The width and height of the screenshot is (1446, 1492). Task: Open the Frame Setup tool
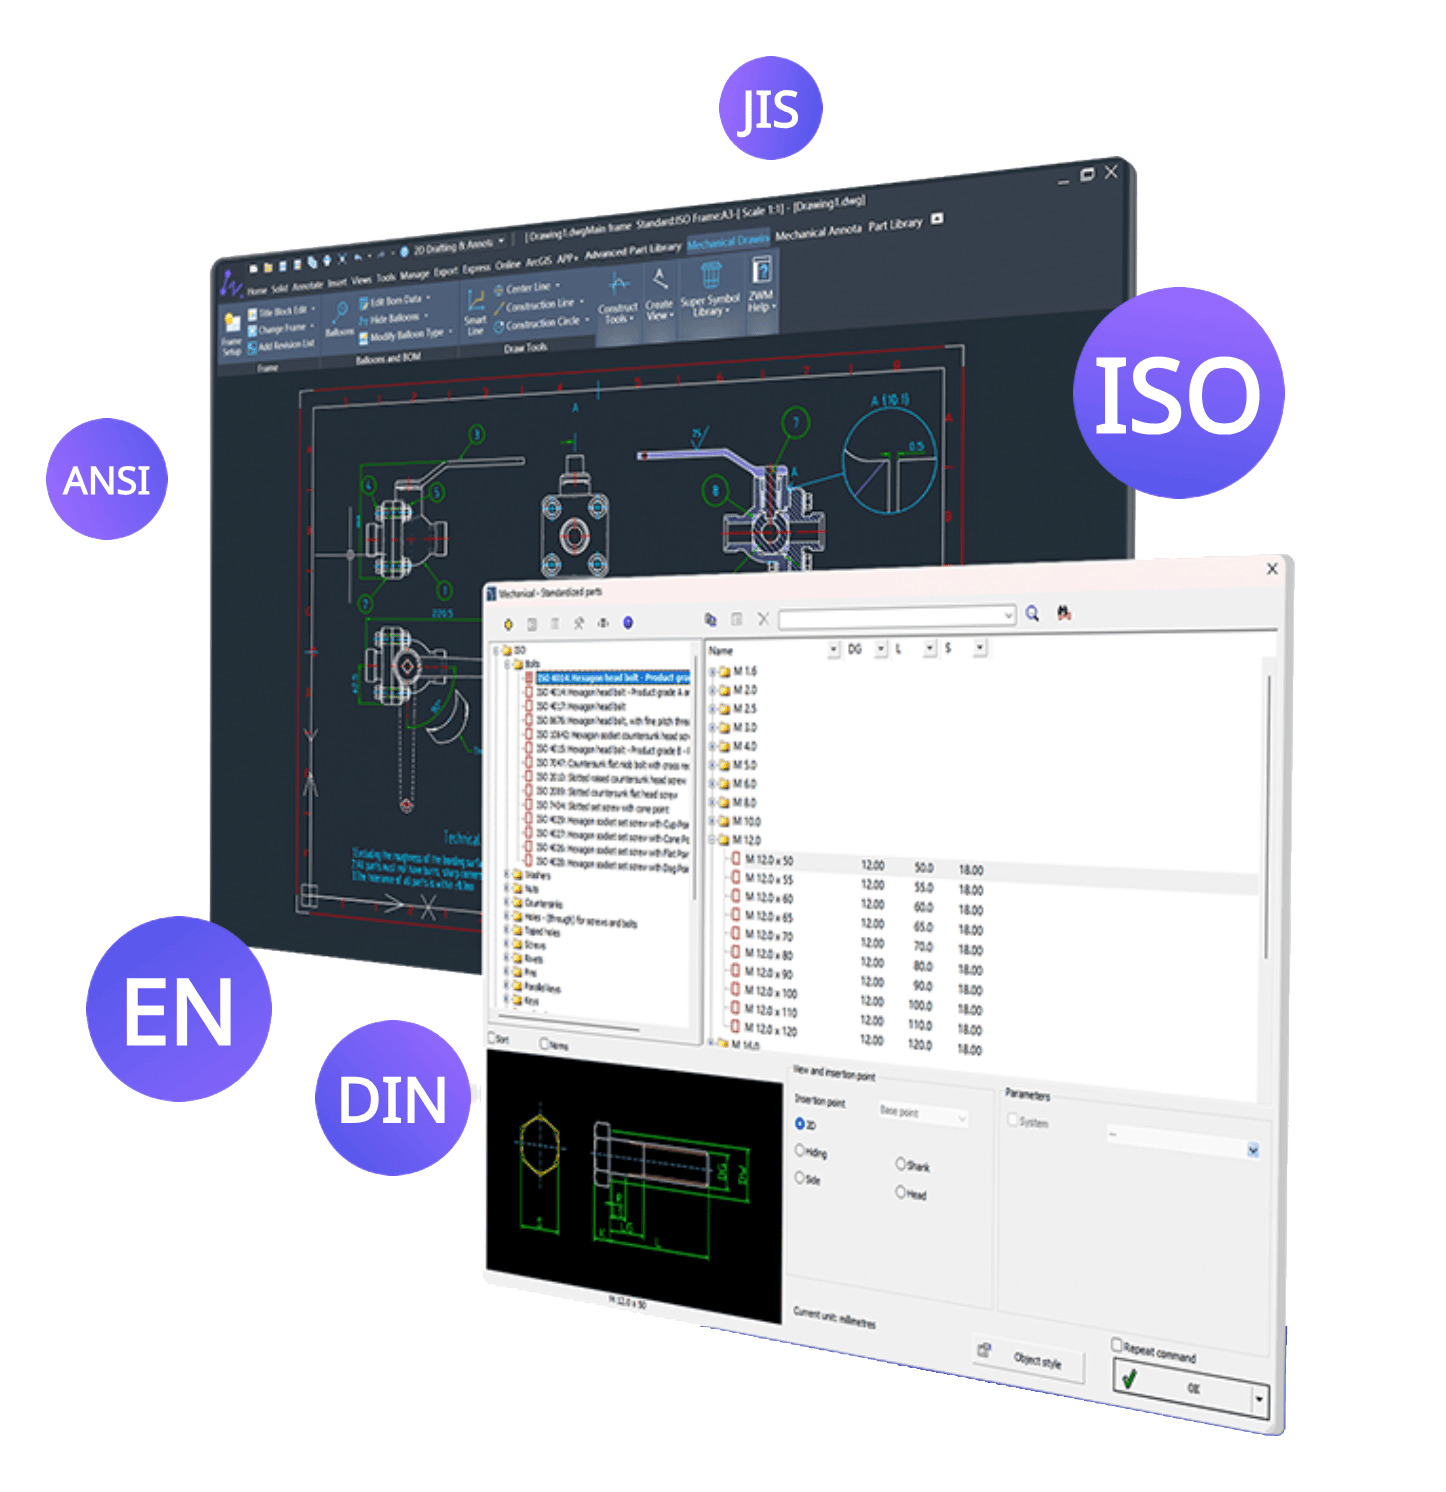tap(232, 334)
